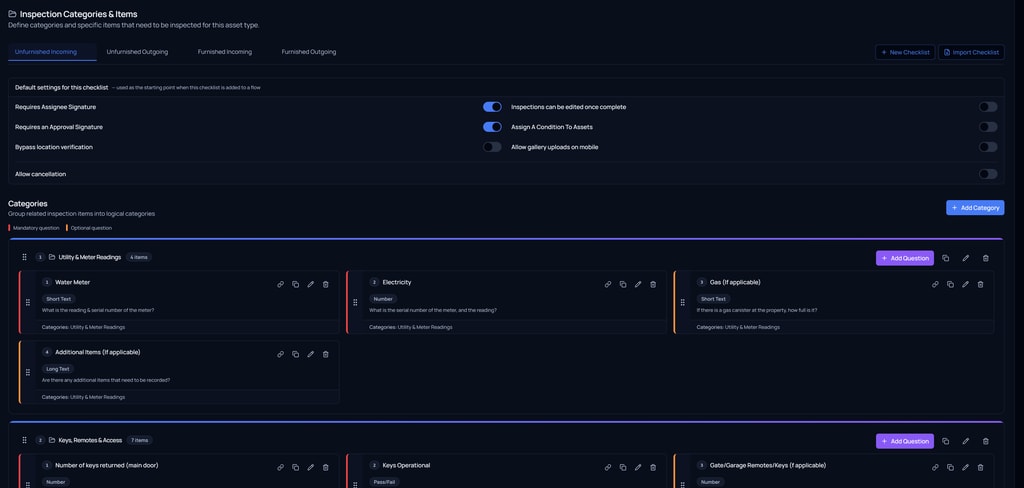The width and height of the screenshot is (1024, 488).
Task: Add Question to Utility & Meter Readings
Action: [904, 258]
